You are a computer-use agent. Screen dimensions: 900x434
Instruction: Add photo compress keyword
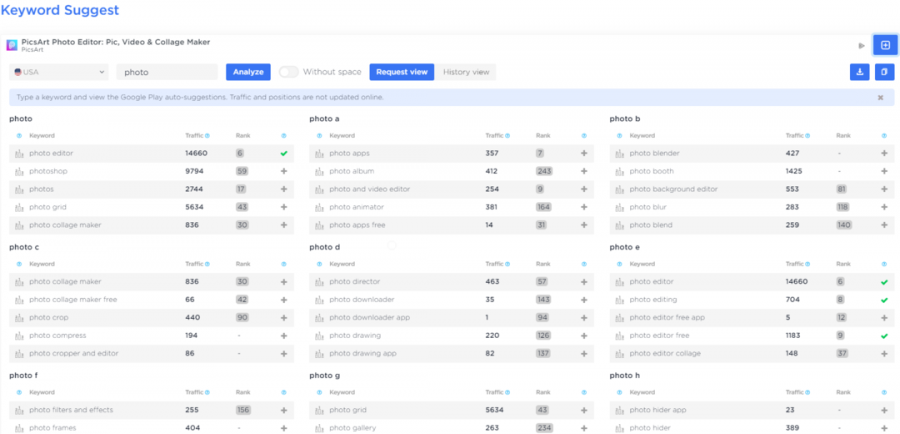[284, 336]
